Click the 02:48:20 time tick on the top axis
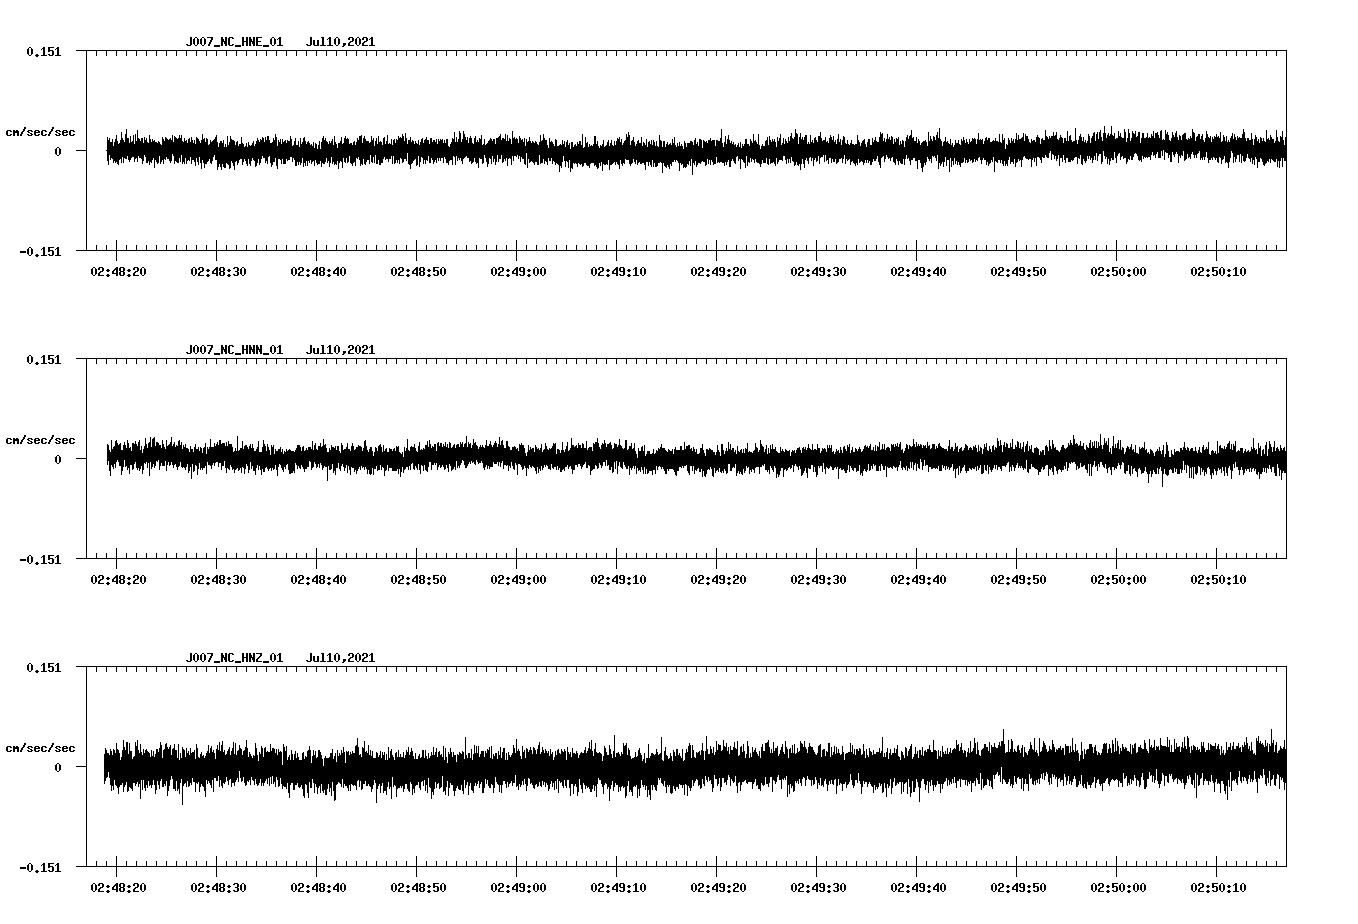1358x924 pixels. pyautogui.click(x=115, y=269)
